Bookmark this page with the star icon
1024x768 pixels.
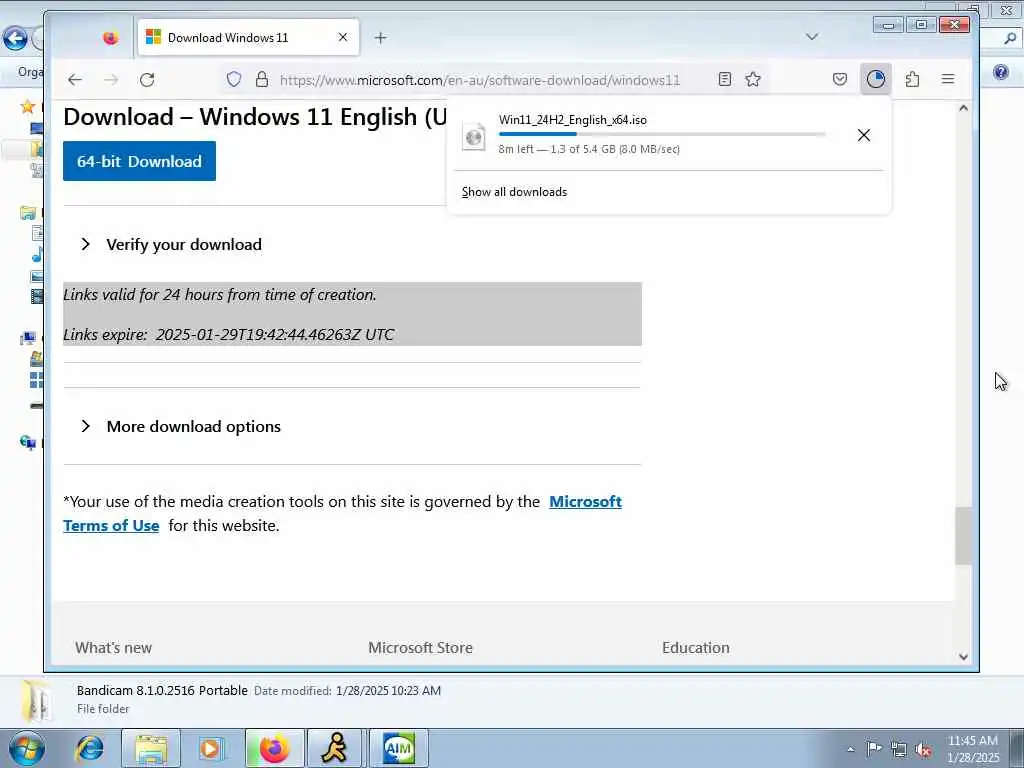click(x=753, y=80)
